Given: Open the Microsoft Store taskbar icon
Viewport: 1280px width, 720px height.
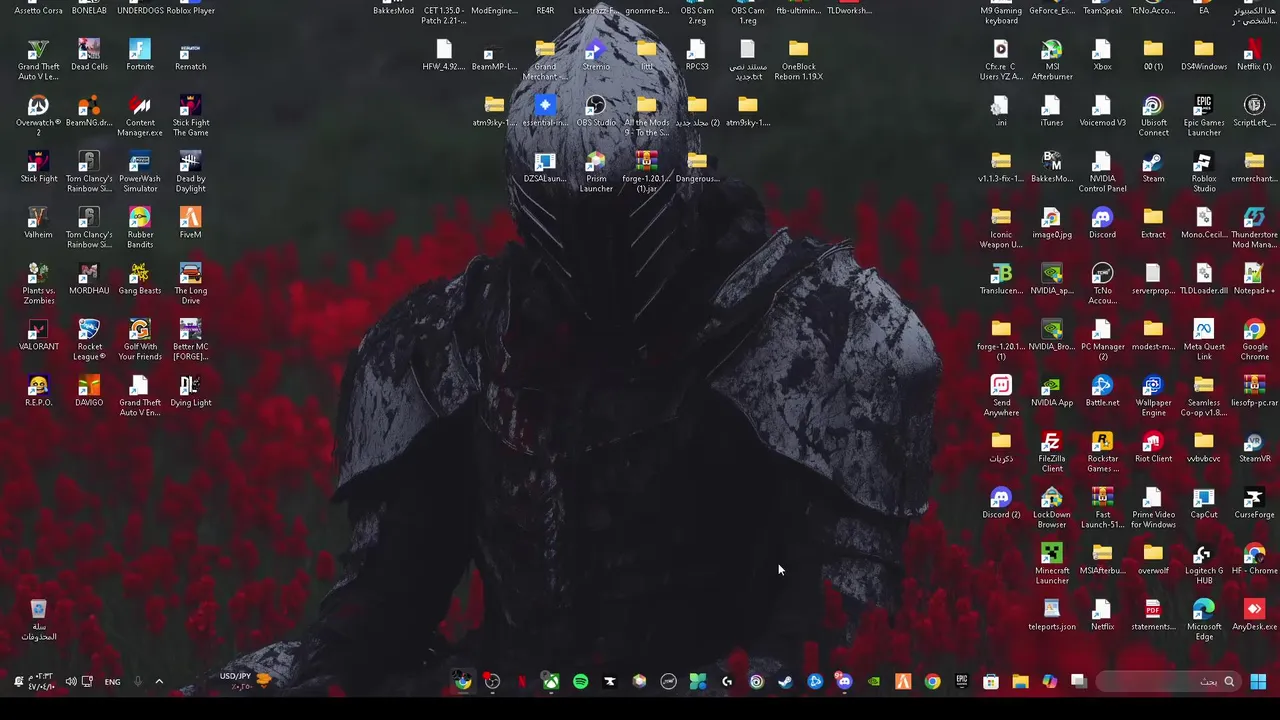Looking at the screenshot, I should tap(990, 682).
